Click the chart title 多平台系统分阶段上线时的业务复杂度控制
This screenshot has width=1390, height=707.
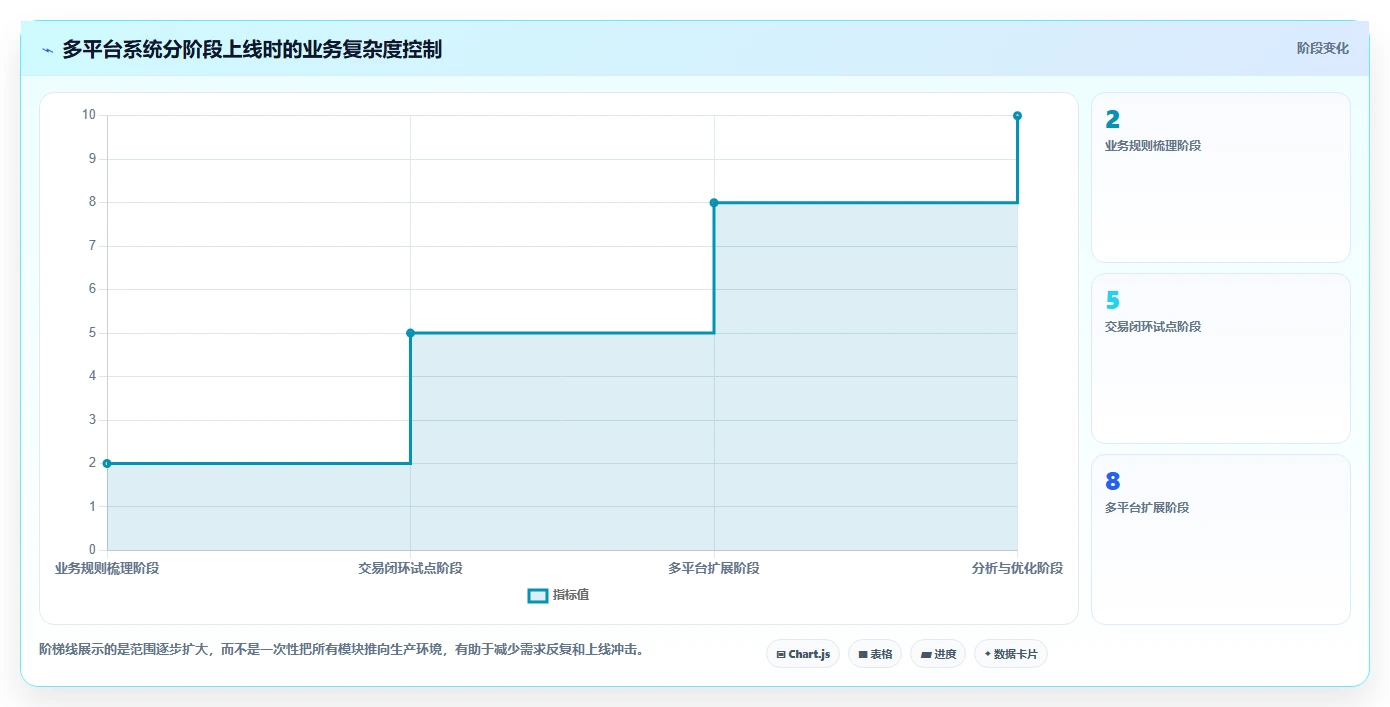click(252, 49)
